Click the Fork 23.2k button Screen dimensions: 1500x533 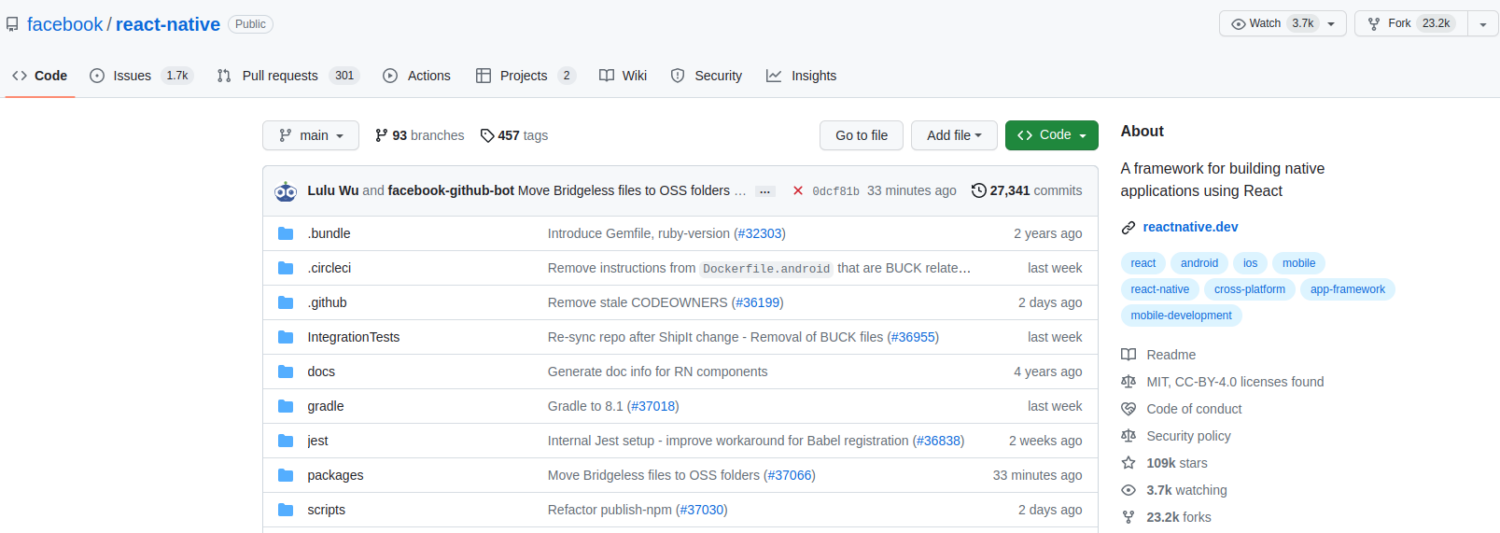[1411, 24]
